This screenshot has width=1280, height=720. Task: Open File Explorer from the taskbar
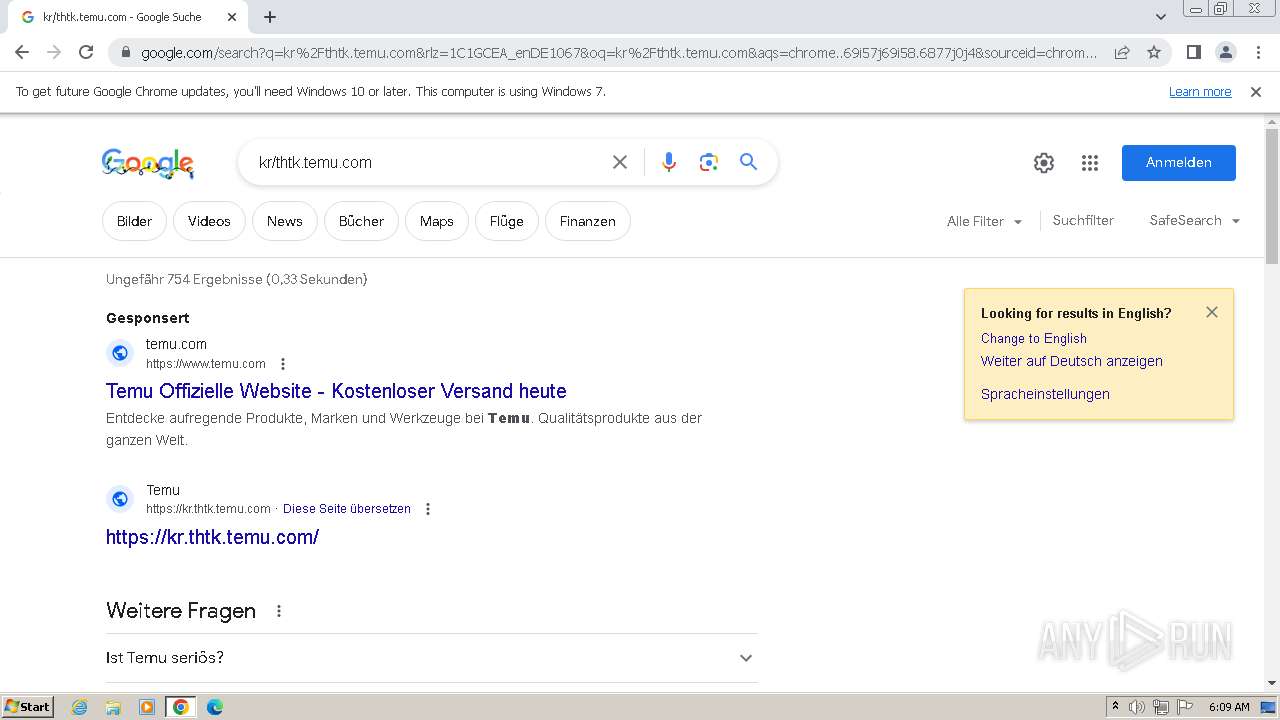pos(113,707)
